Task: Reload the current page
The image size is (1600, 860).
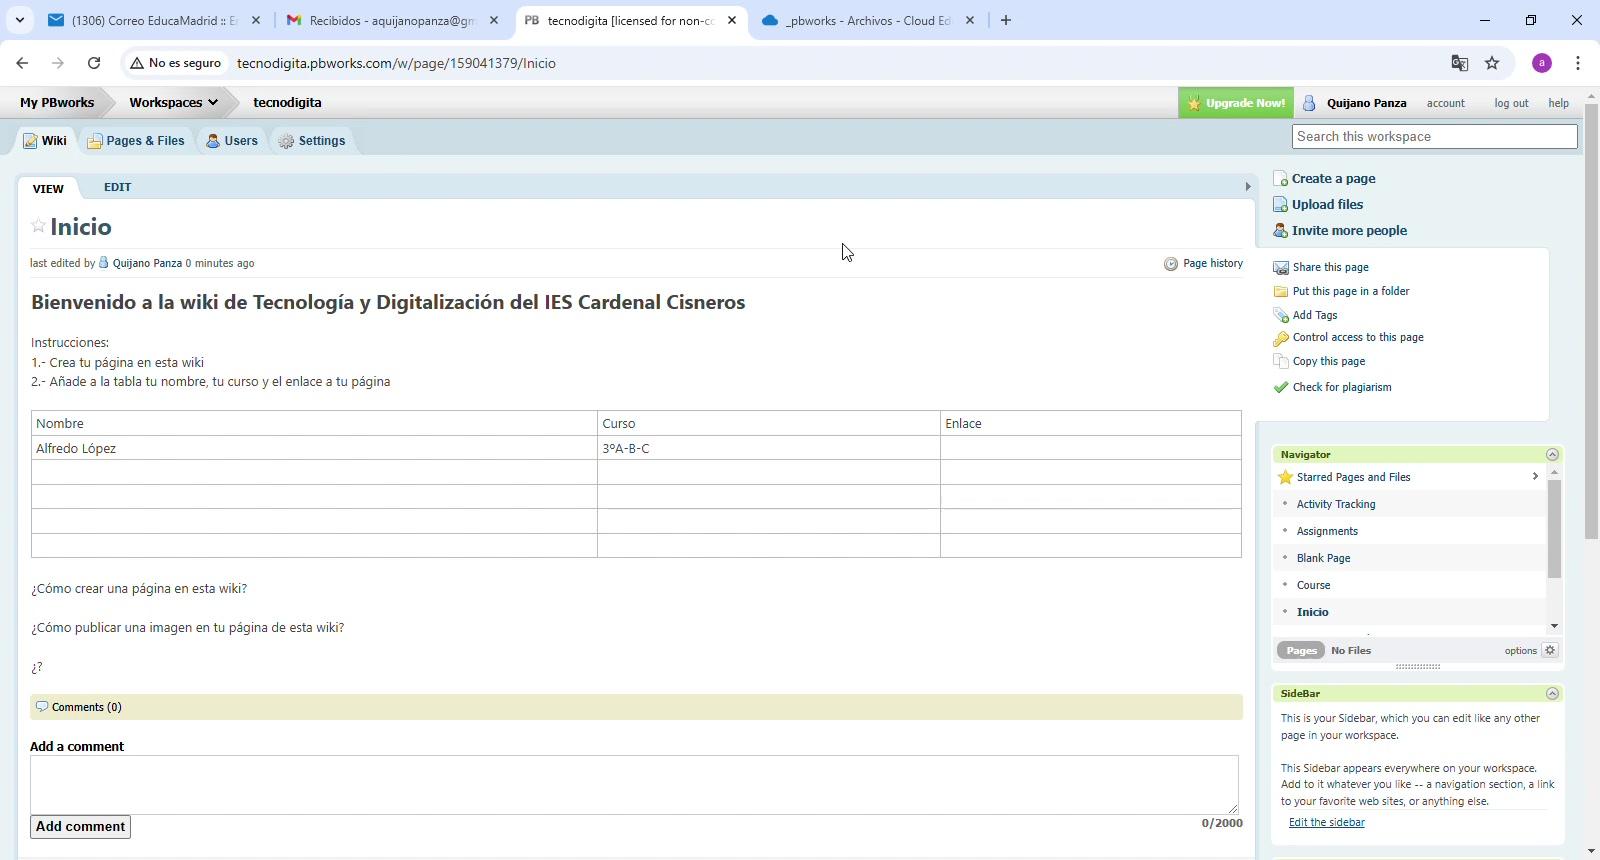Action: [94, 63]
